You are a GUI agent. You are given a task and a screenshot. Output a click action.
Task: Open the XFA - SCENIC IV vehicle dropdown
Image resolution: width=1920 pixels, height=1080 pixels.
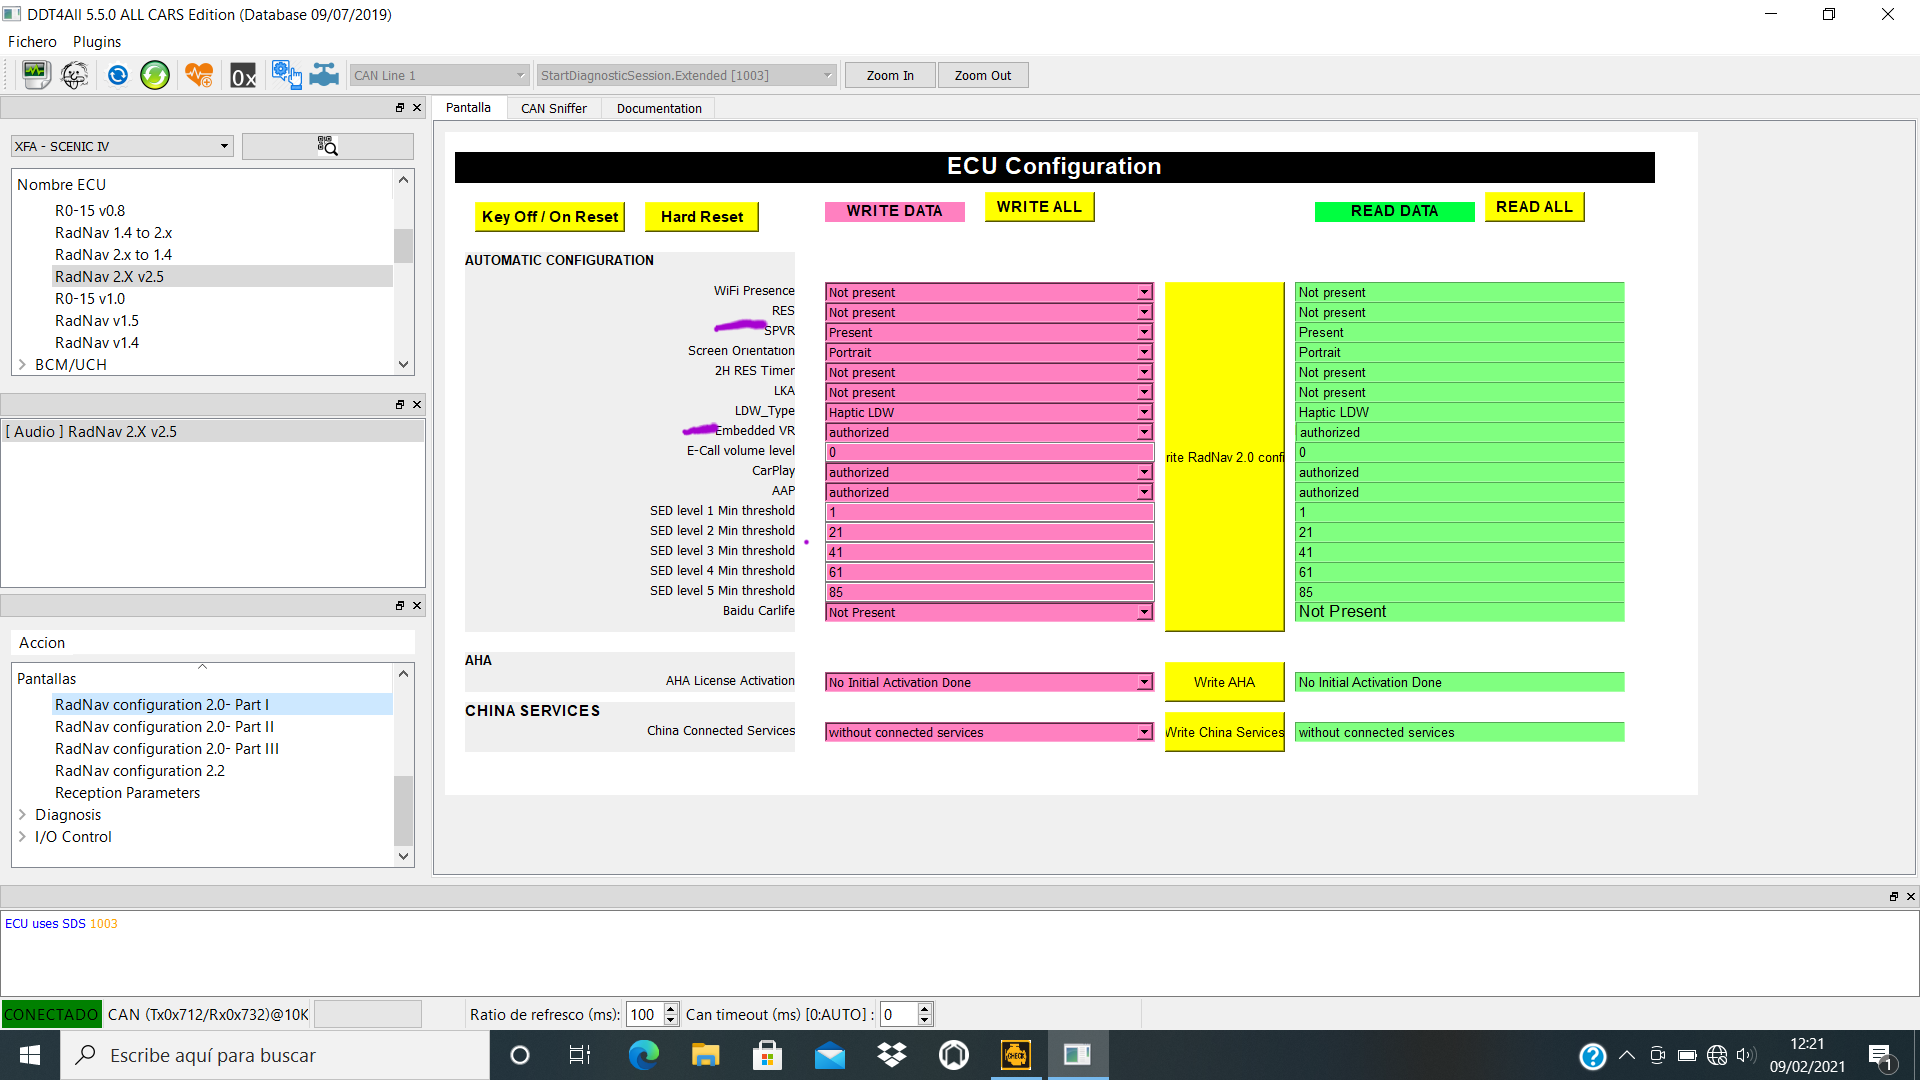point(122,146)
